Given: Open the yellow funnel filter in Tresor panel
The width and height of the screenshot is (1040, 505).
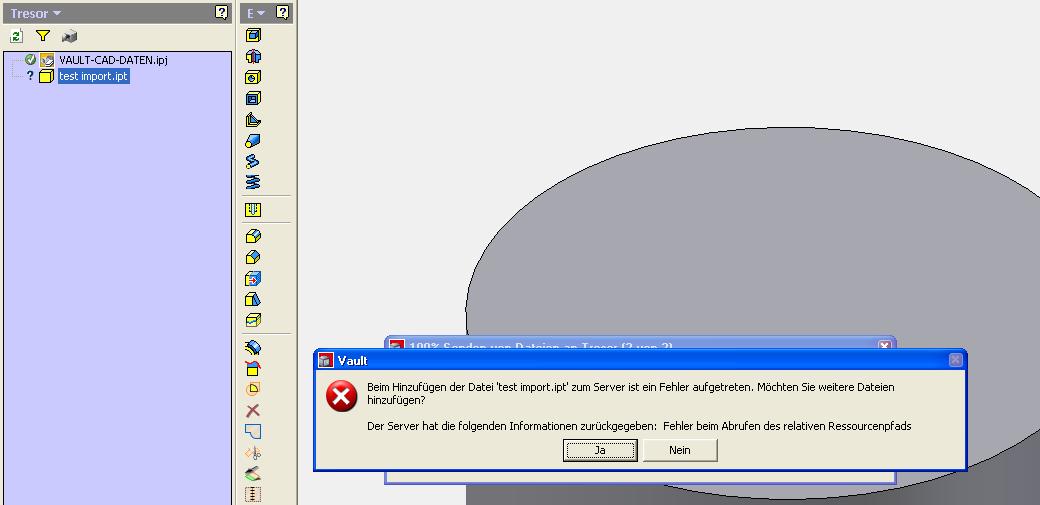Looking at the screenshot, I should pos(43,36).
